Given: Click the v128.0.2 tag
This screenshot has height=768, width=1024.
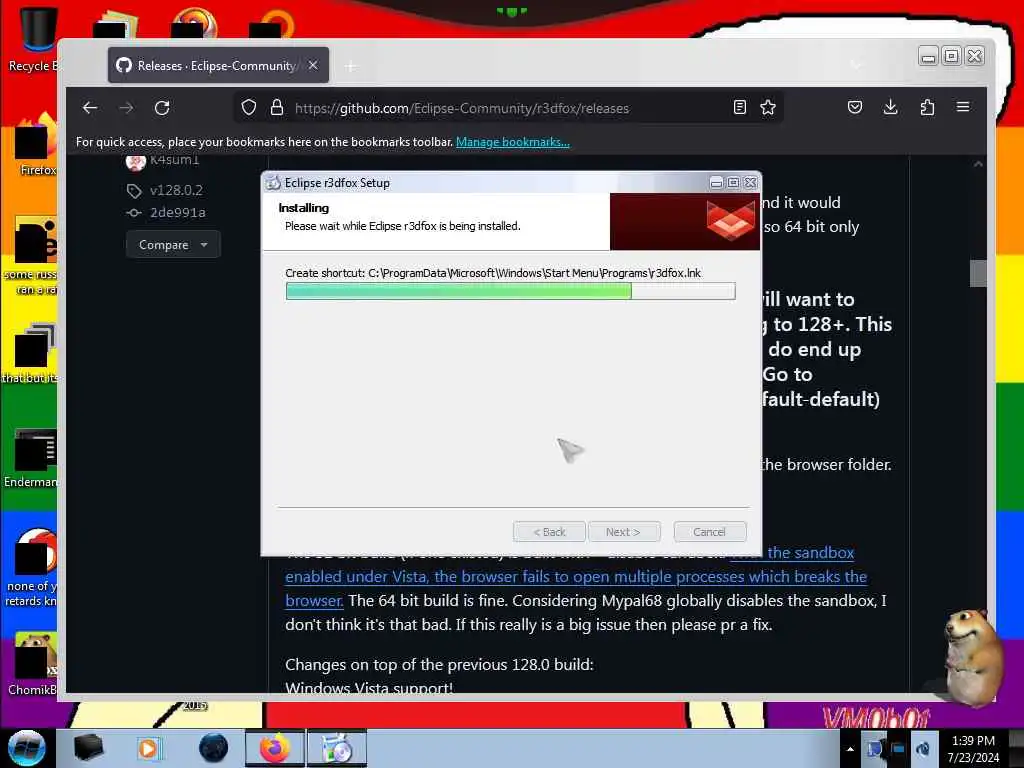Looking at the screenshot, I should click(176, 190).
